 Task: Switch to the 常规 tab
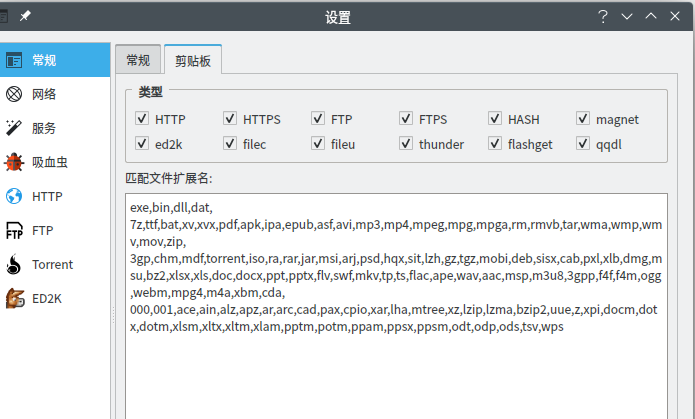coord(138,60)
